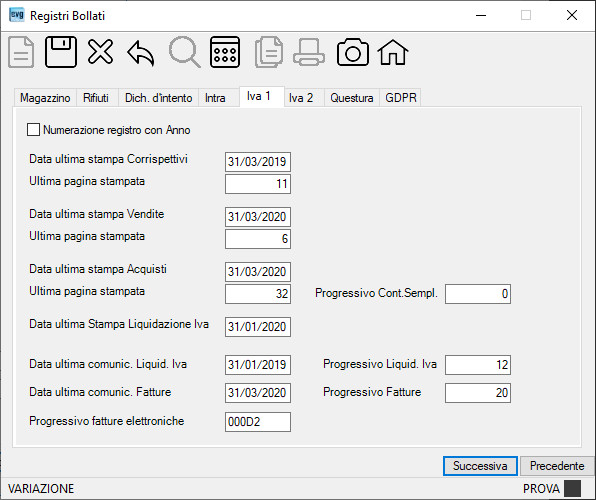The height and width of the screenshot is (500, 596).
Task: Click the Progressivo fatture elettroniche field
Action: [258, 422]
